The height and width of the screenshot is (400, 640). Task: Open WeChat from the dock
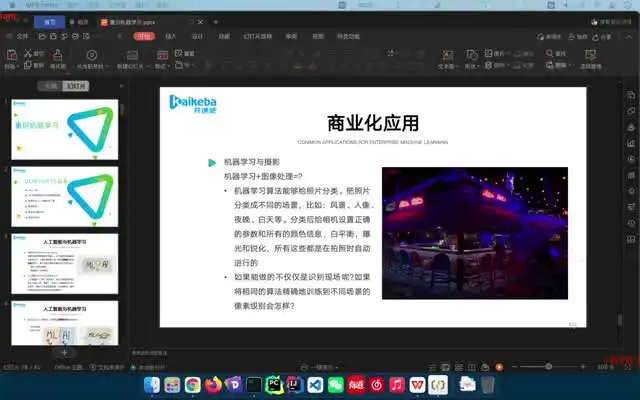(335, 384)
